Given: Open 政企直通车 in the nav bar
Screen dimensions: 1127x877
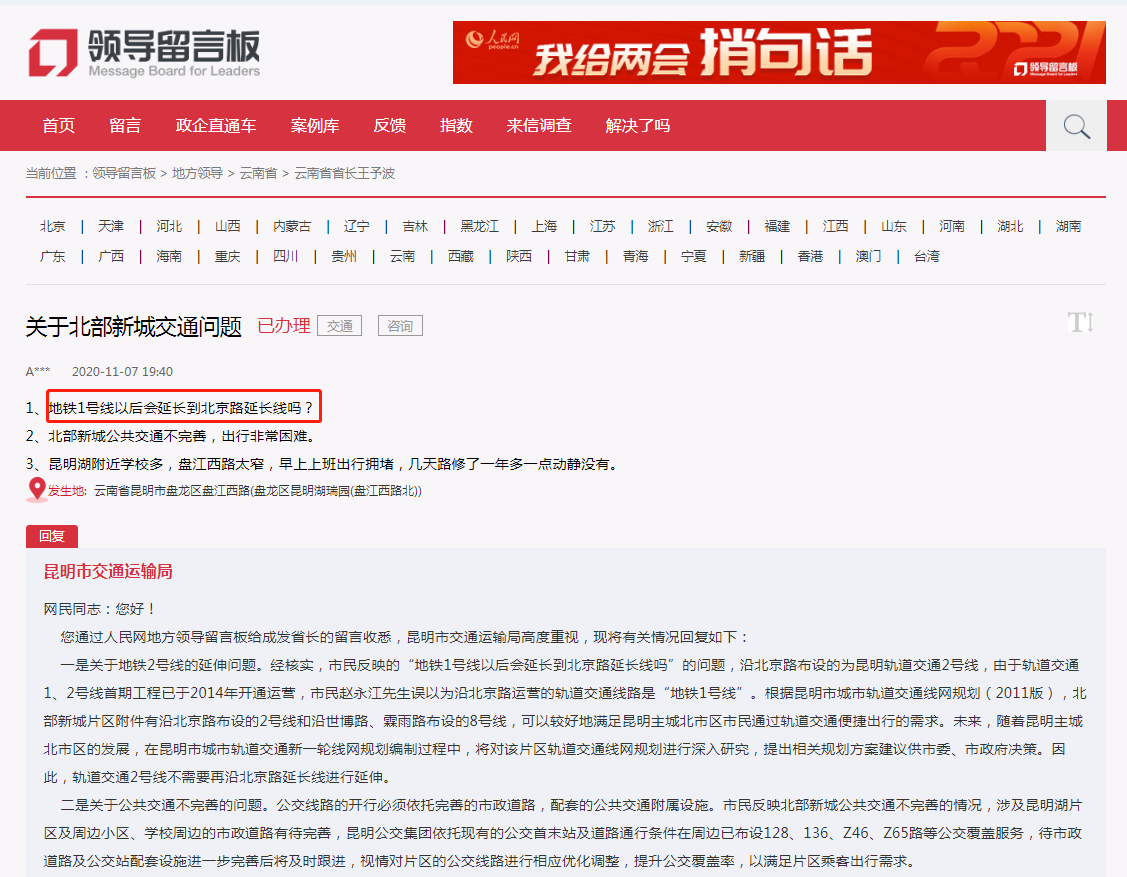Looking at the screenshot, I should tap(216, 126).
